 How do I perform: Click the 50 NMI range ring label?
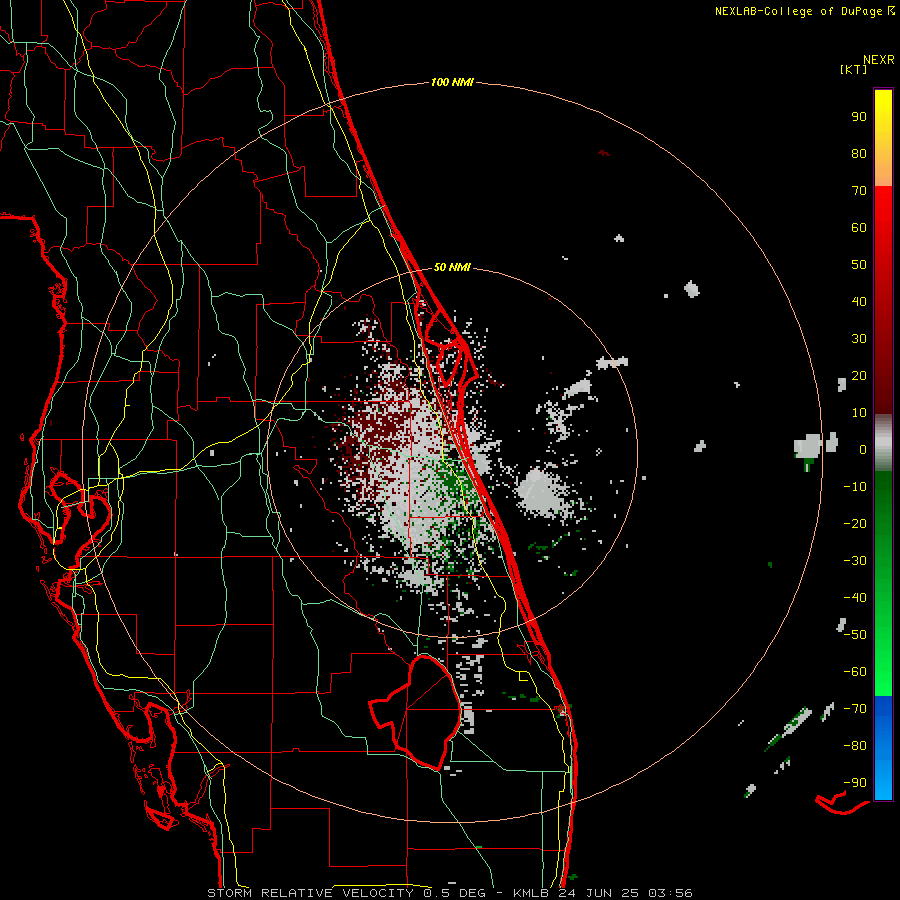point(452,267)
